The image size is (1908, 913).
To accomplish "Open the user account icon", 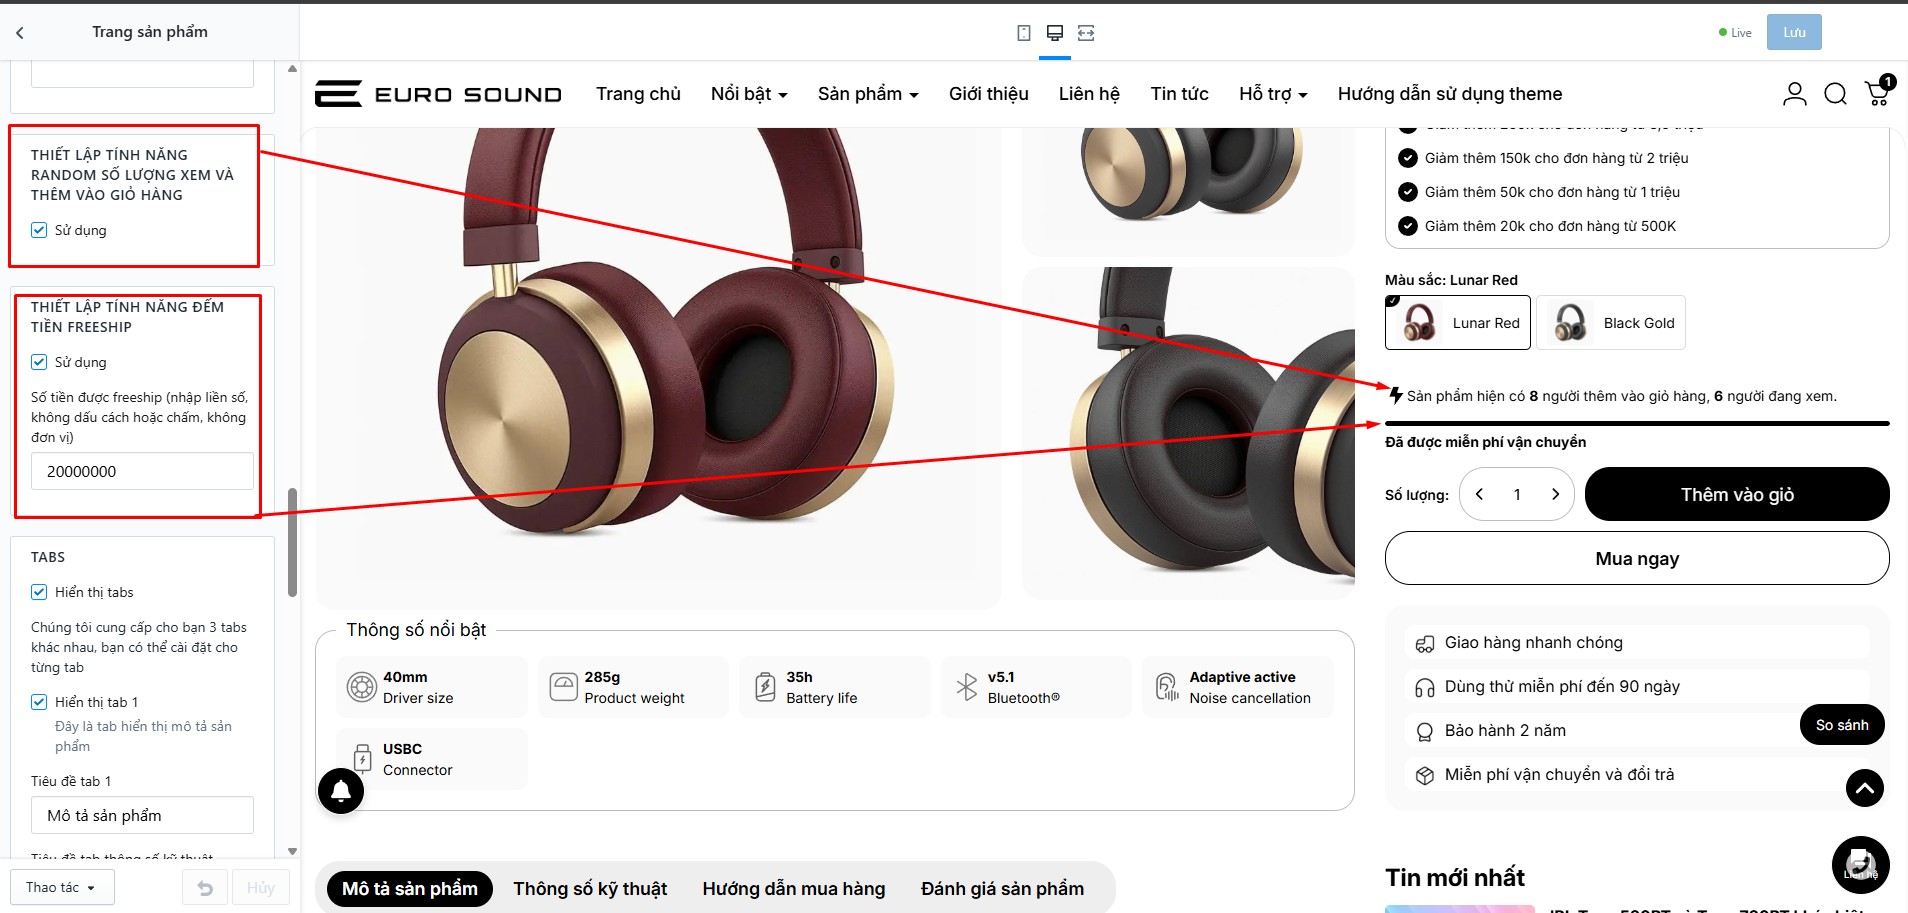I will click(1795, 94).
